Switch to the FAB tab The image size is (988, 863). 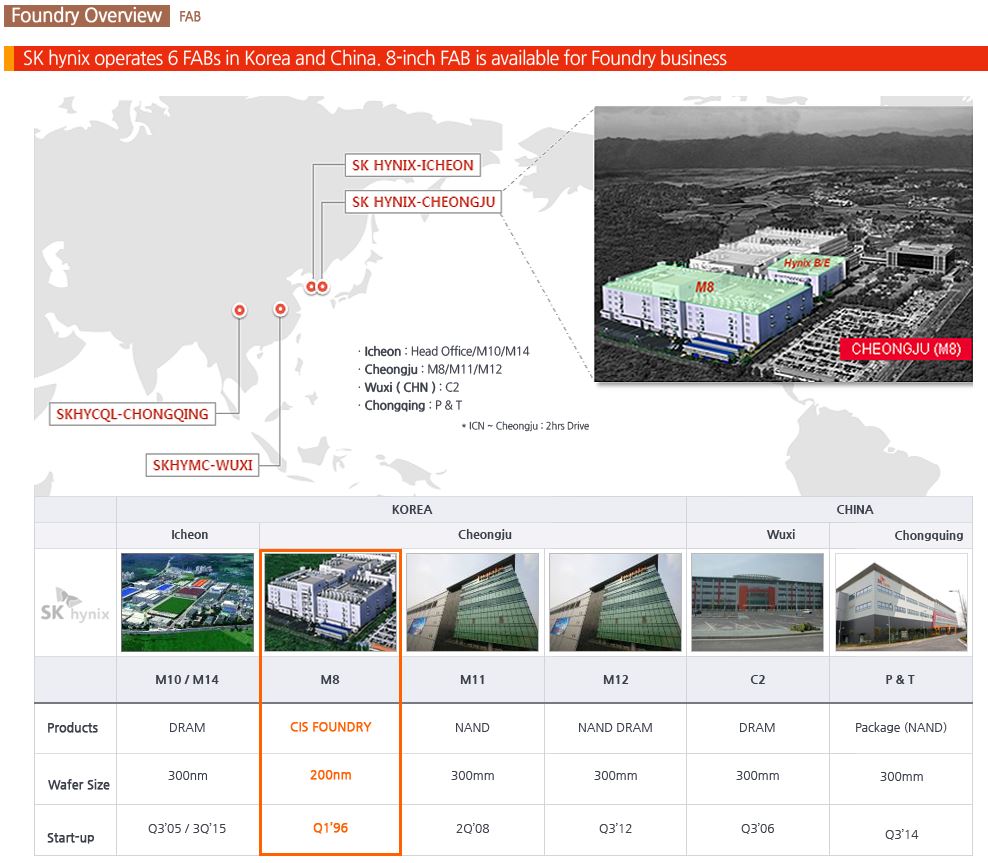click(x=190, y=17)
